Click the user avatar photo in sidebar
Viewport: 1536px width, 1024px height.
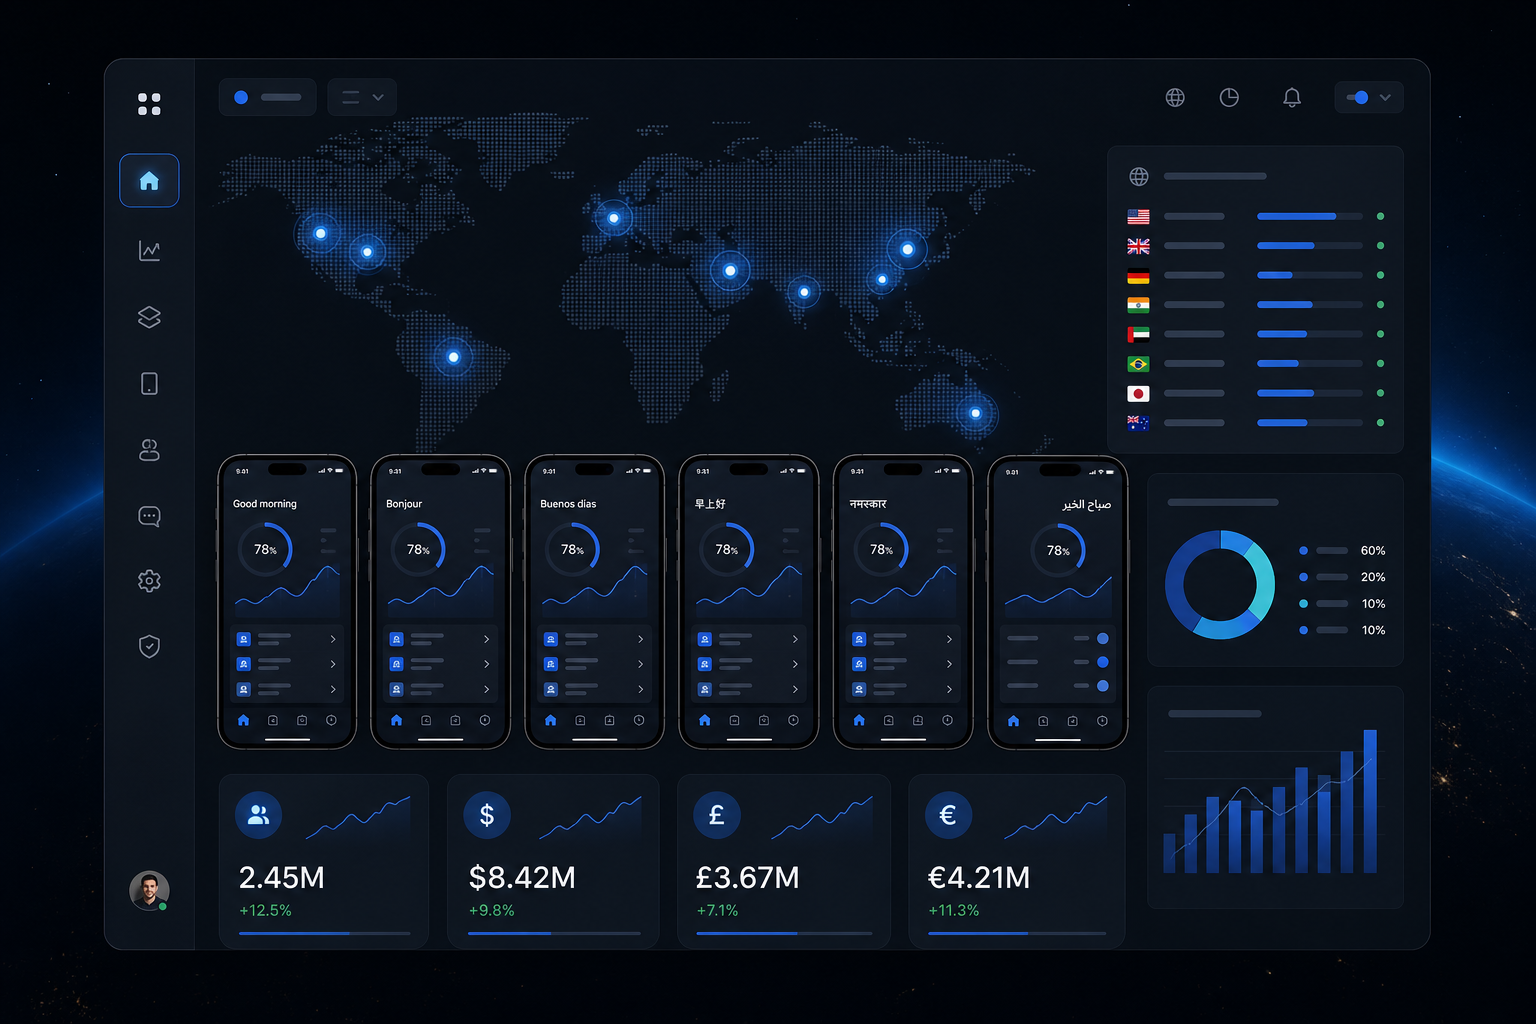pyautogui.click(x=149, y=890)
